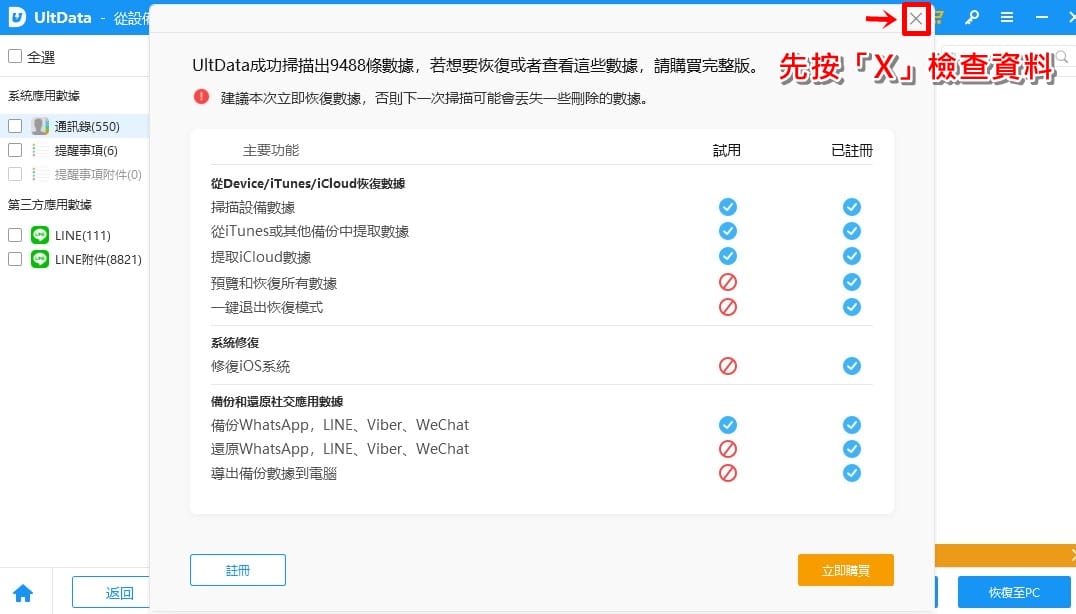Click registered checkmark for 導出備份數據到電腦
Viewport: 1076px width, 614px height.
[852, 473]
